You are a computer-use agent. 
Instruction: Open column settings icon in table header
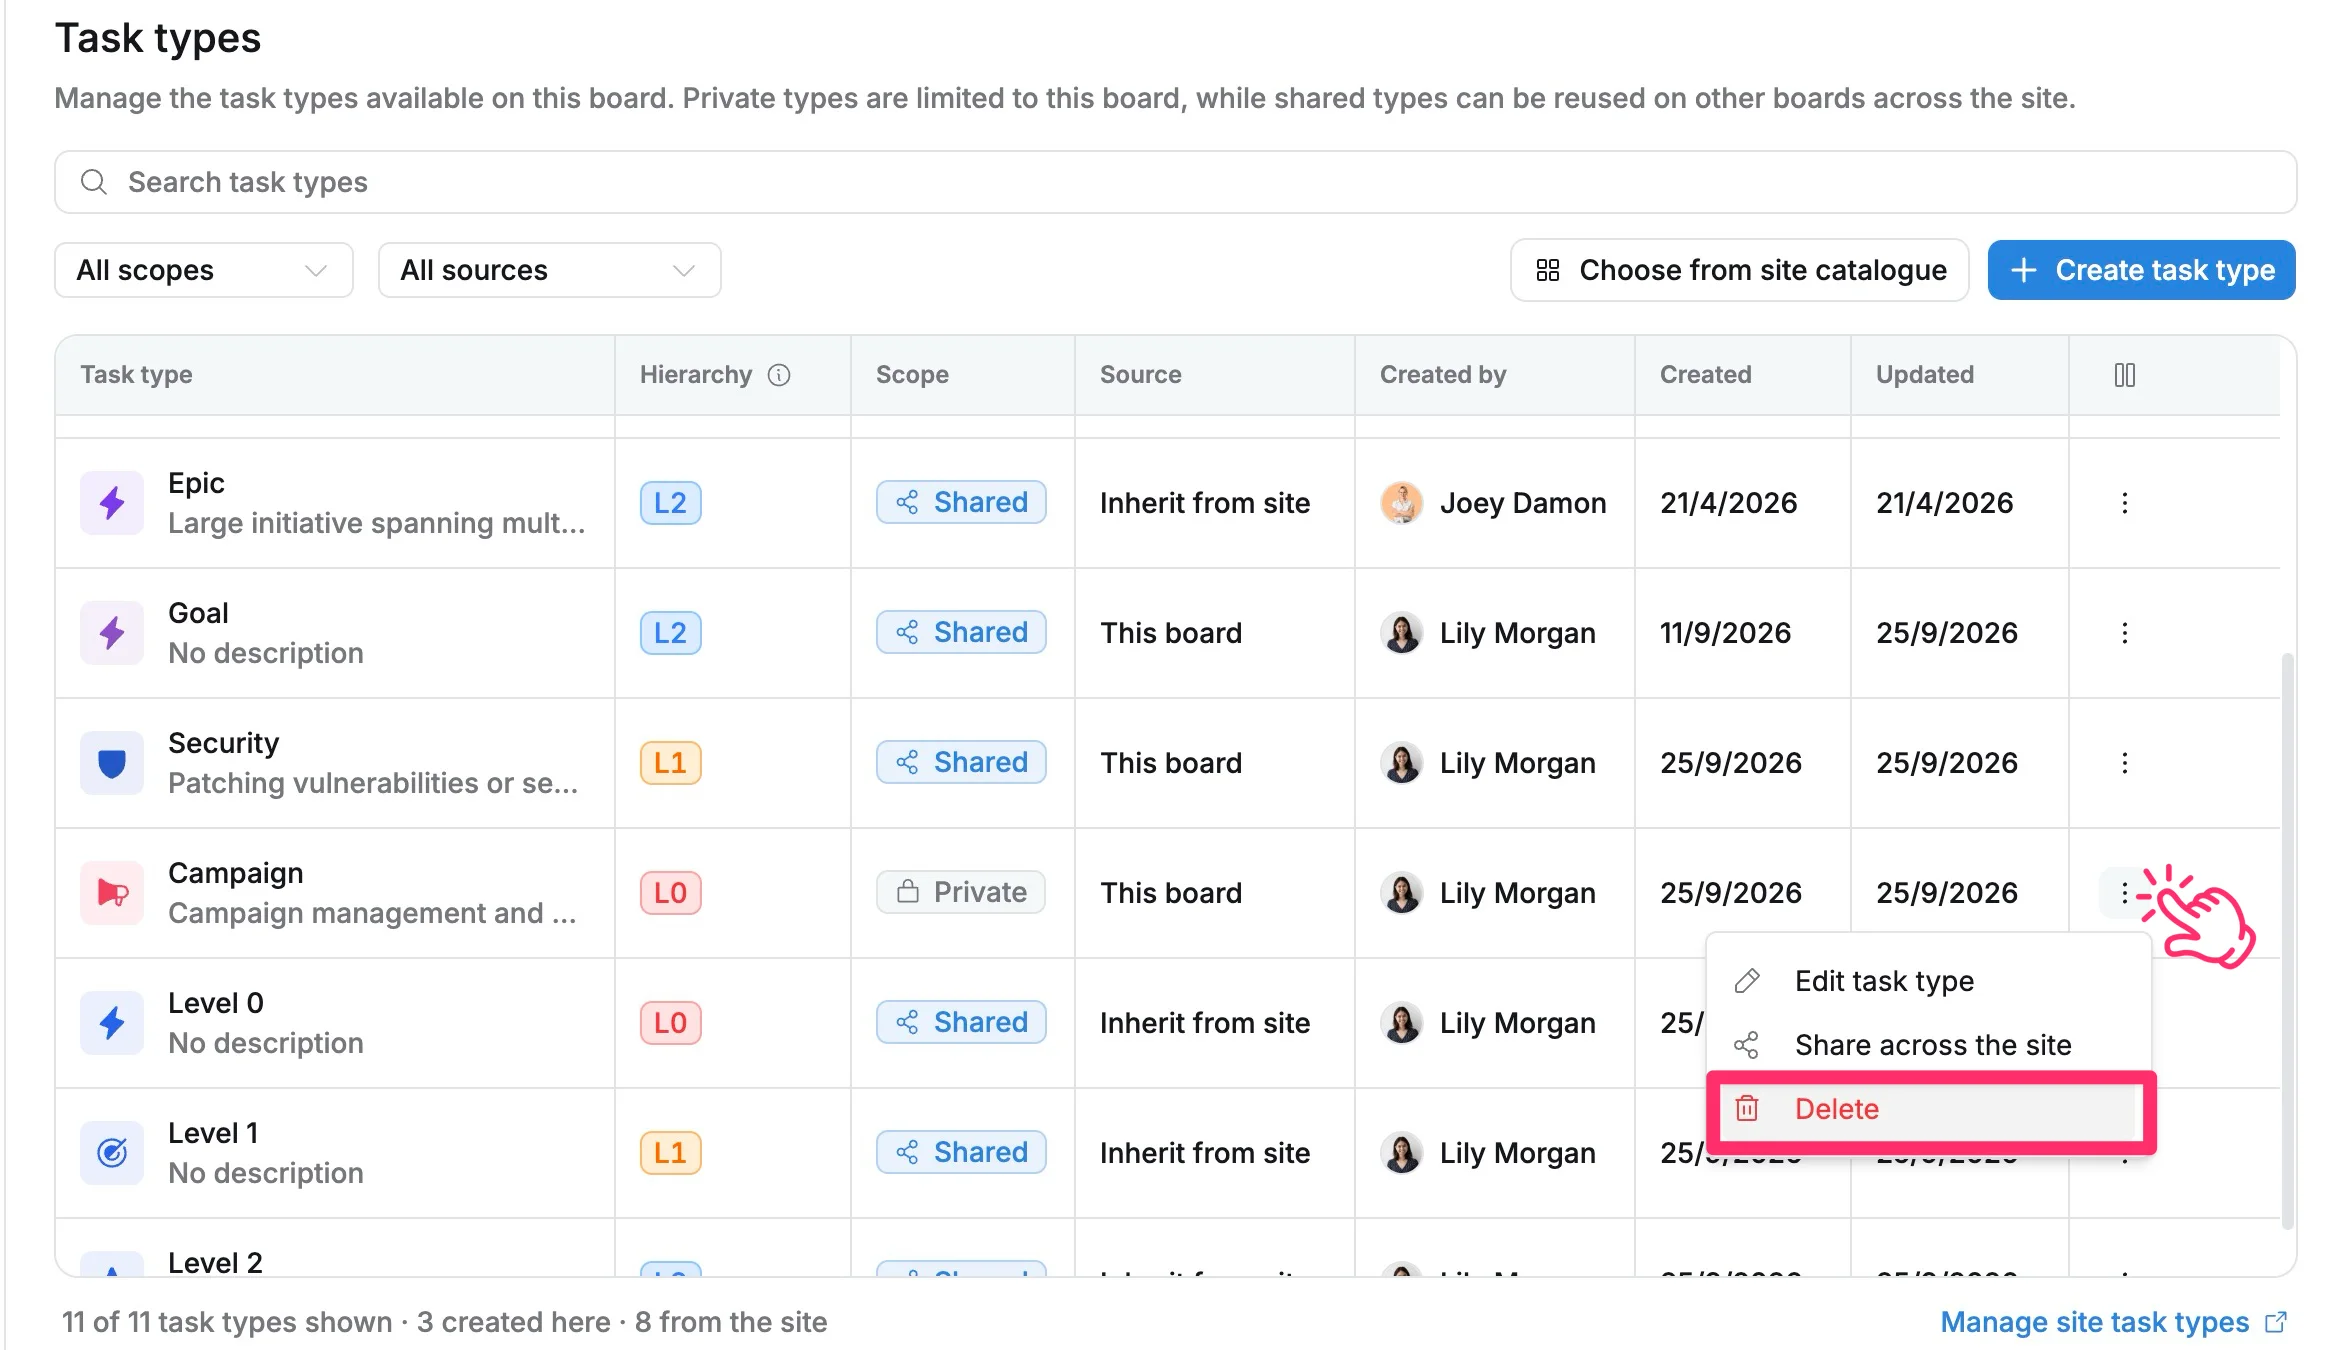(2125, 375)
